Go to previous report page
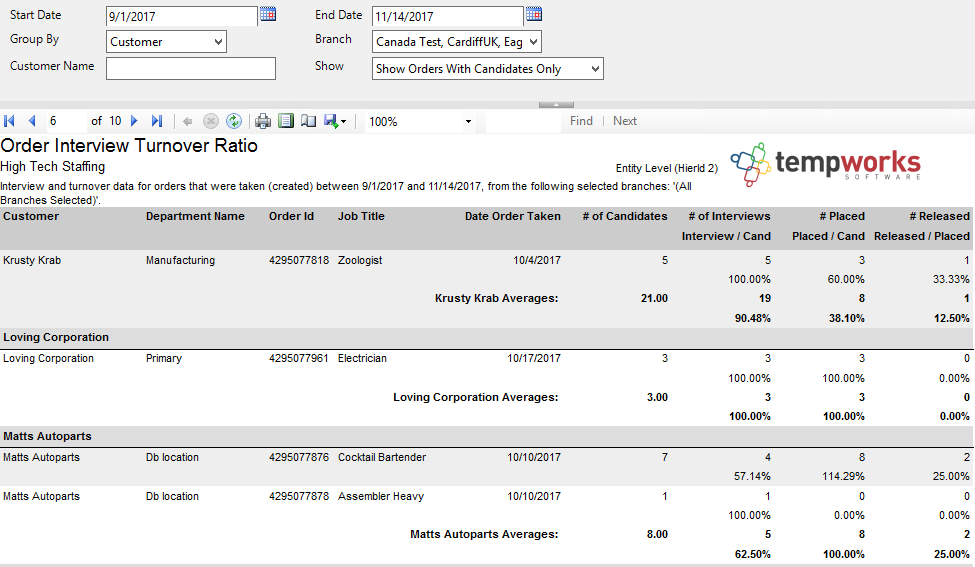Viewport: 975px width, 567px height. [31, 121]
